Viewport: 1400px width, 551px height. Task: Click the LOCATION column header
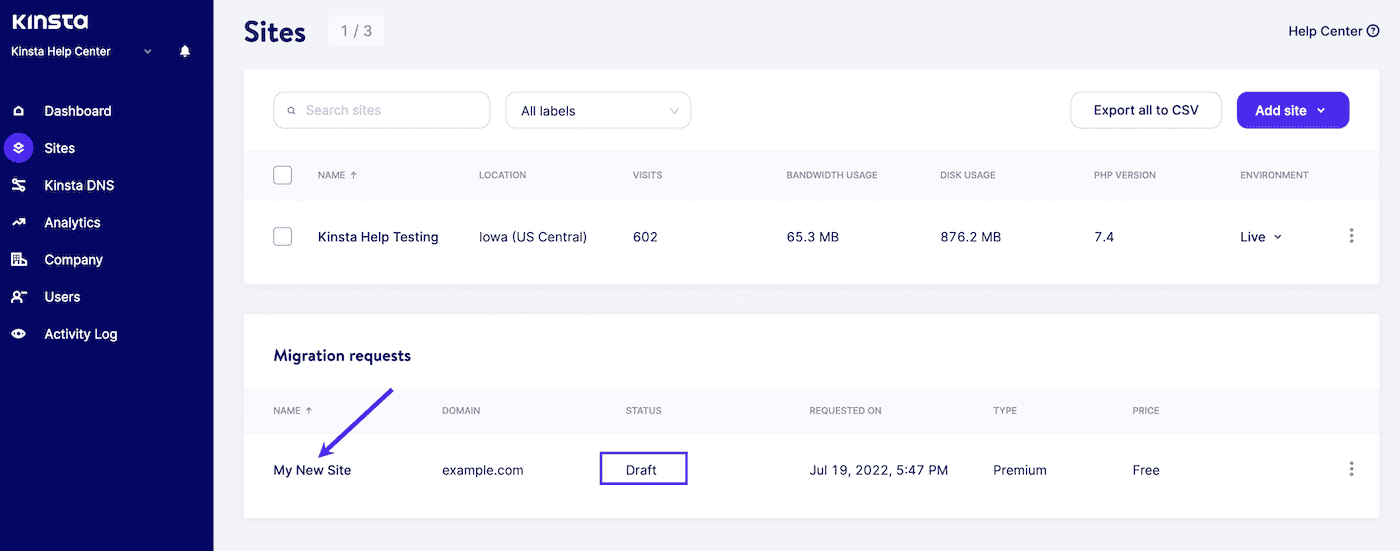(x=503, y=175)
